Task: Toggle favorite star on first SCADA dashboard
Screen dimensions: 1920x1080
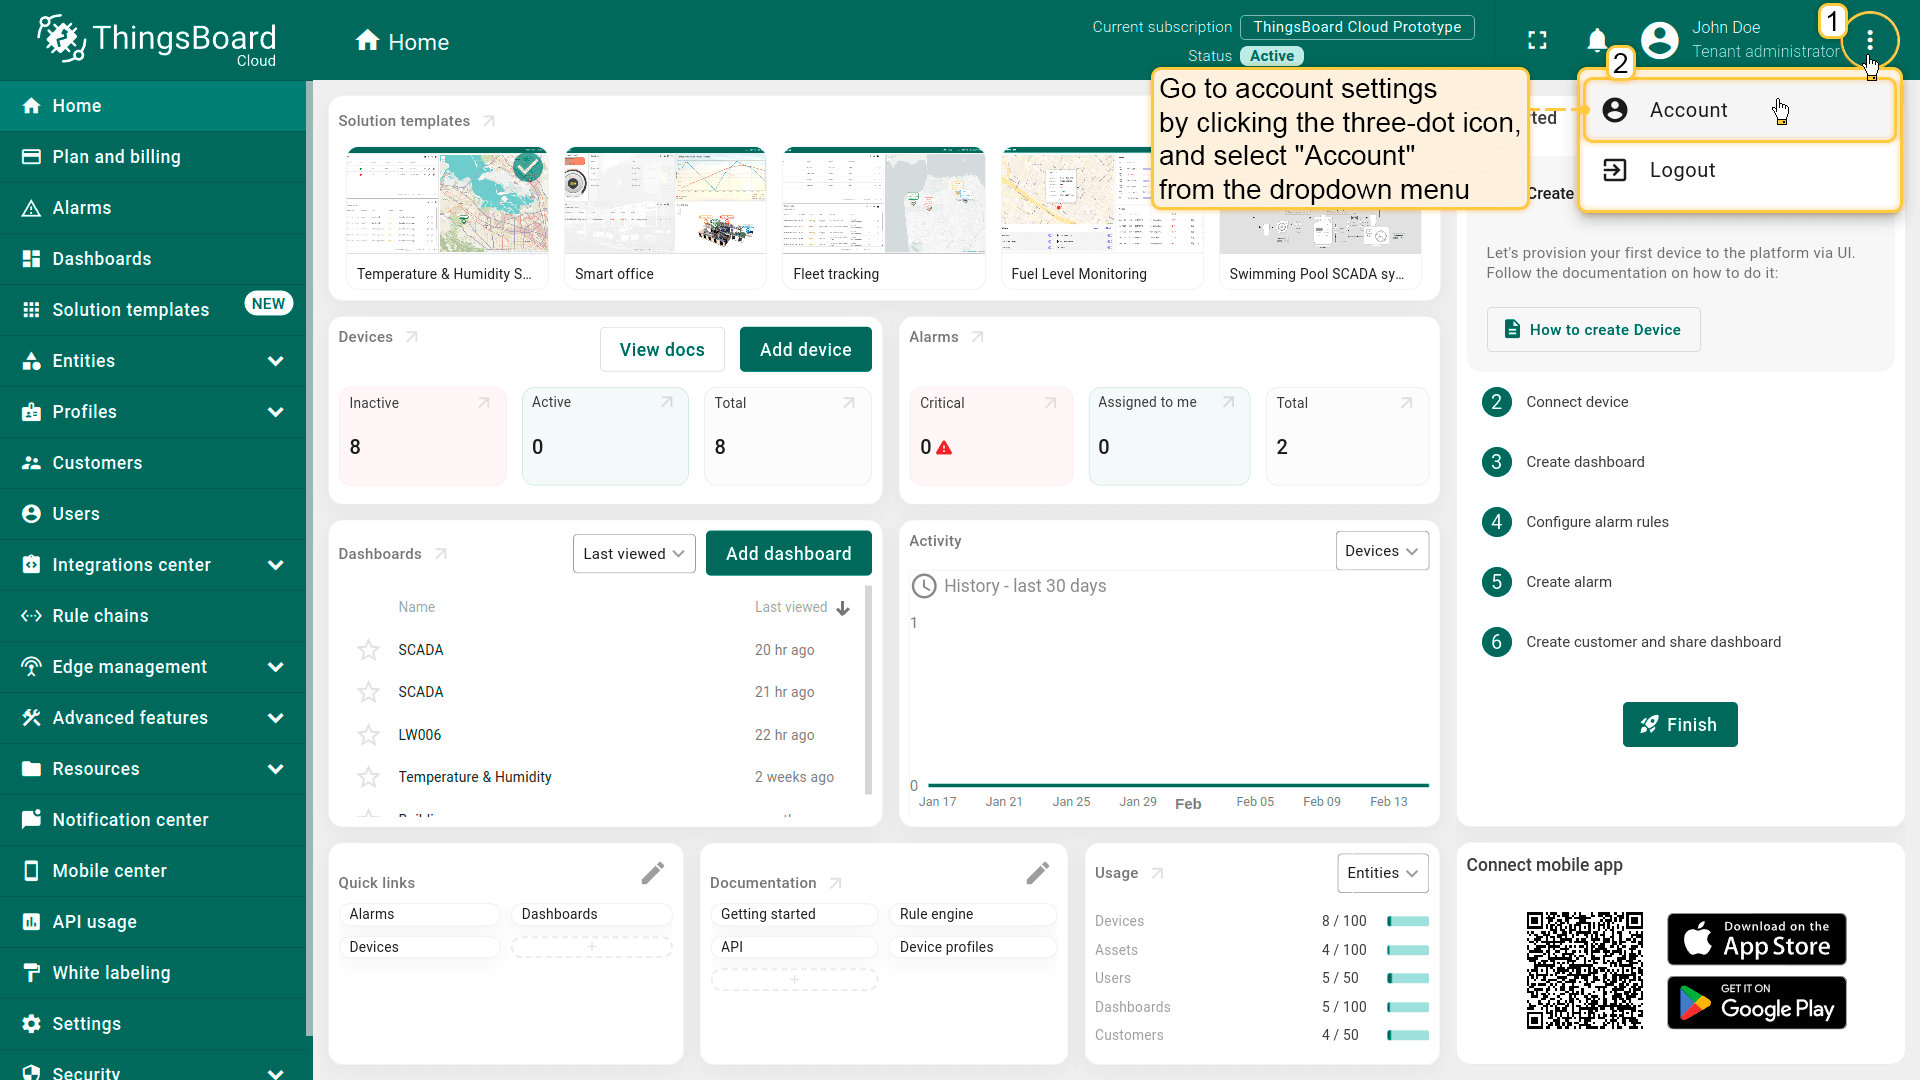Action: pos(368,650)
